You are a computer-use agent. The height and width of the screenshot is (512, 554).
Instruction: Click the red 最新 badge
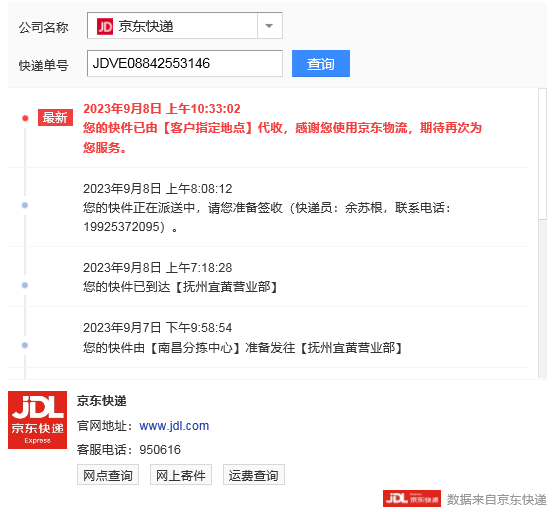[55, 118]
